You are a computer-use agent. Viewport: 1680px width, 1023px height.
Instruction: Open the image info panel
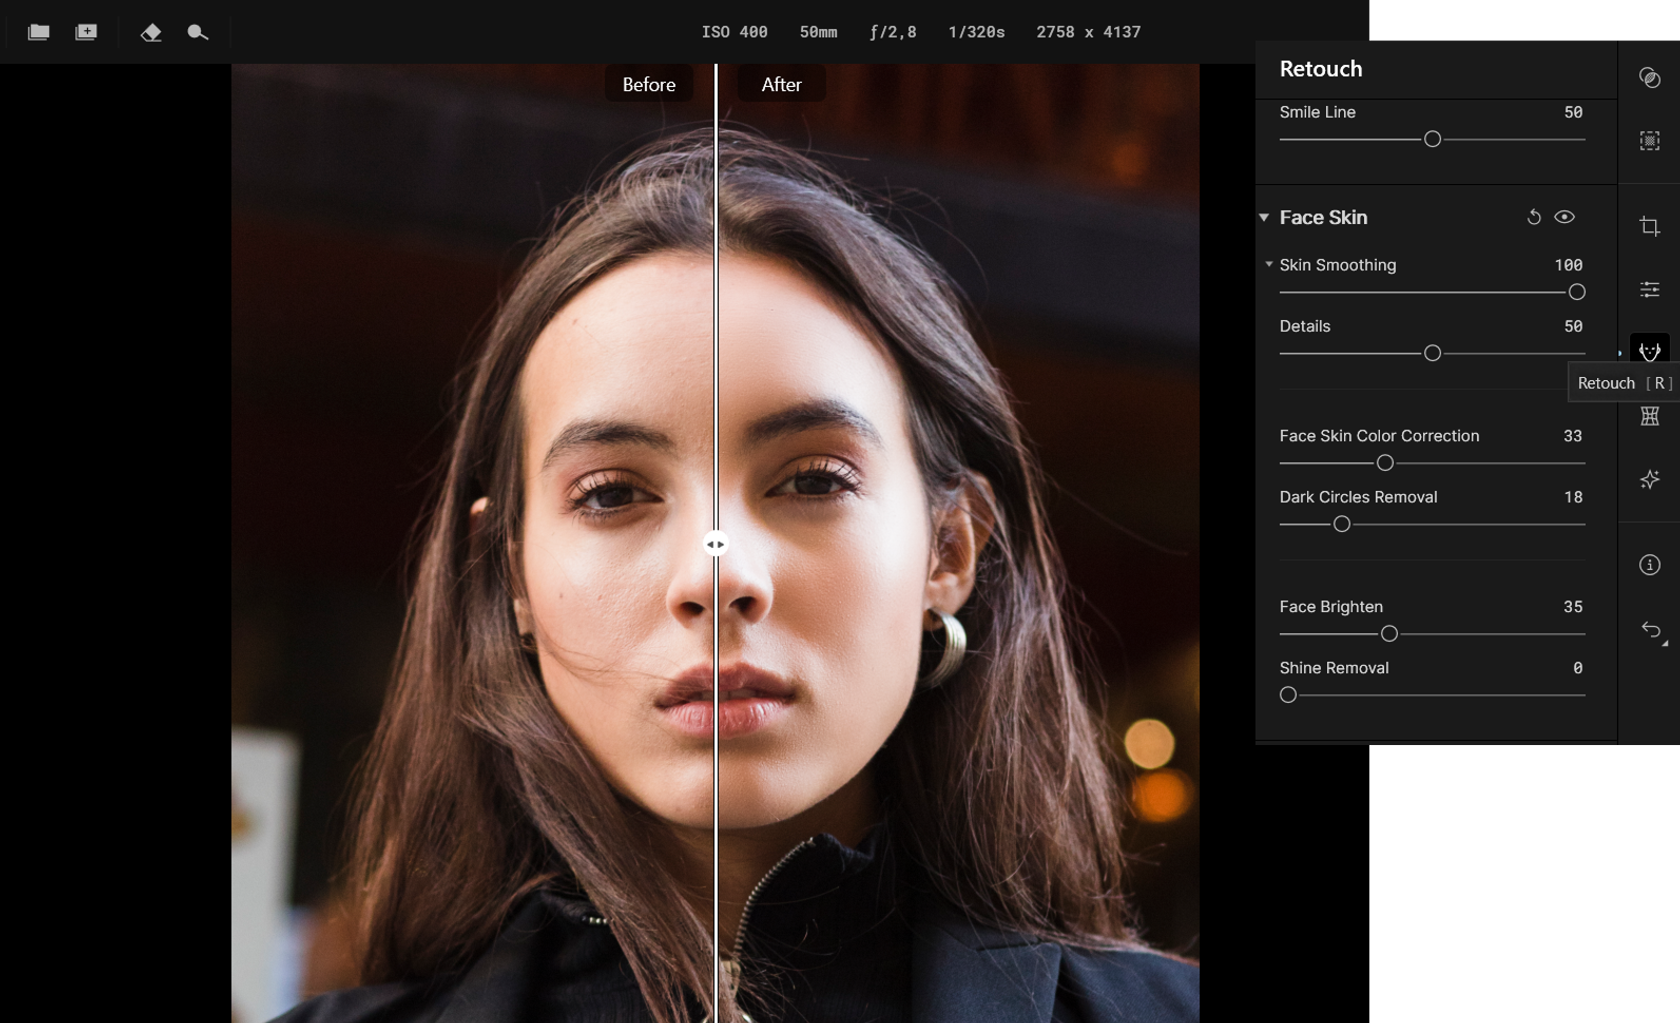1650,565
